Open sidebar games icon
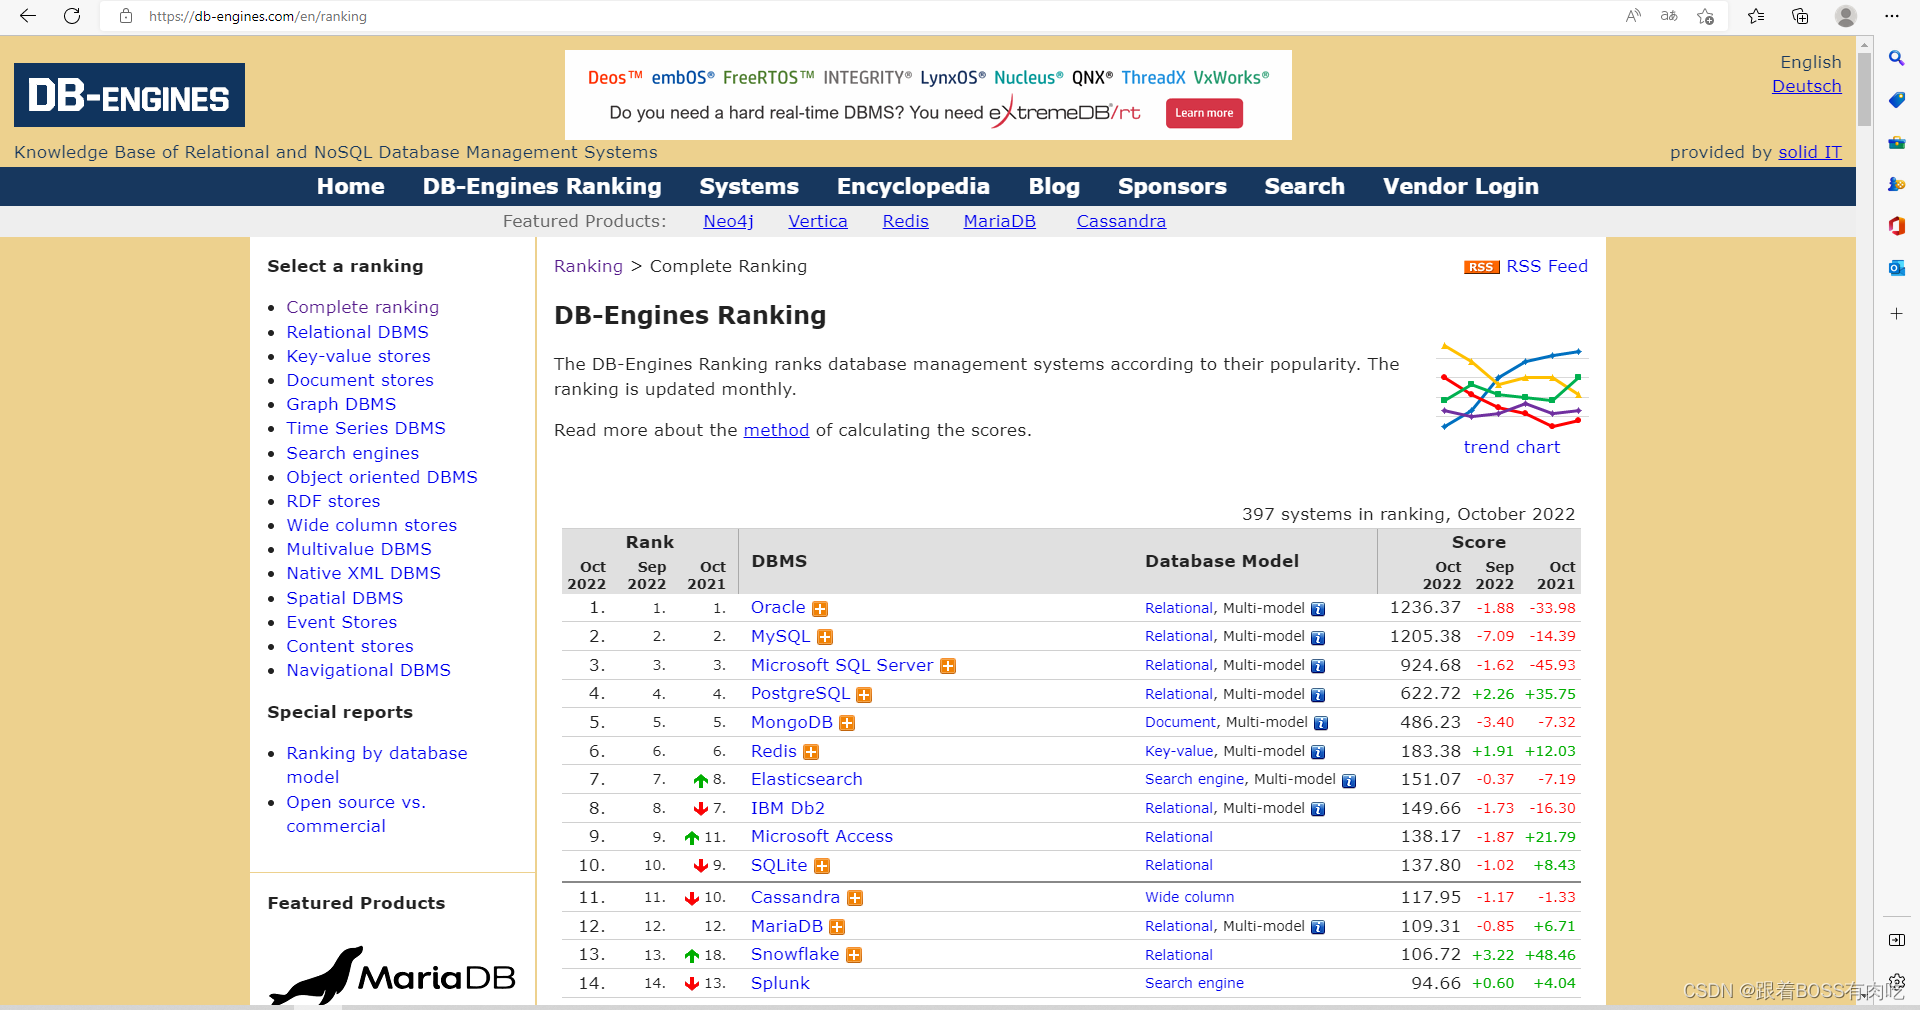 (1896, 184)
